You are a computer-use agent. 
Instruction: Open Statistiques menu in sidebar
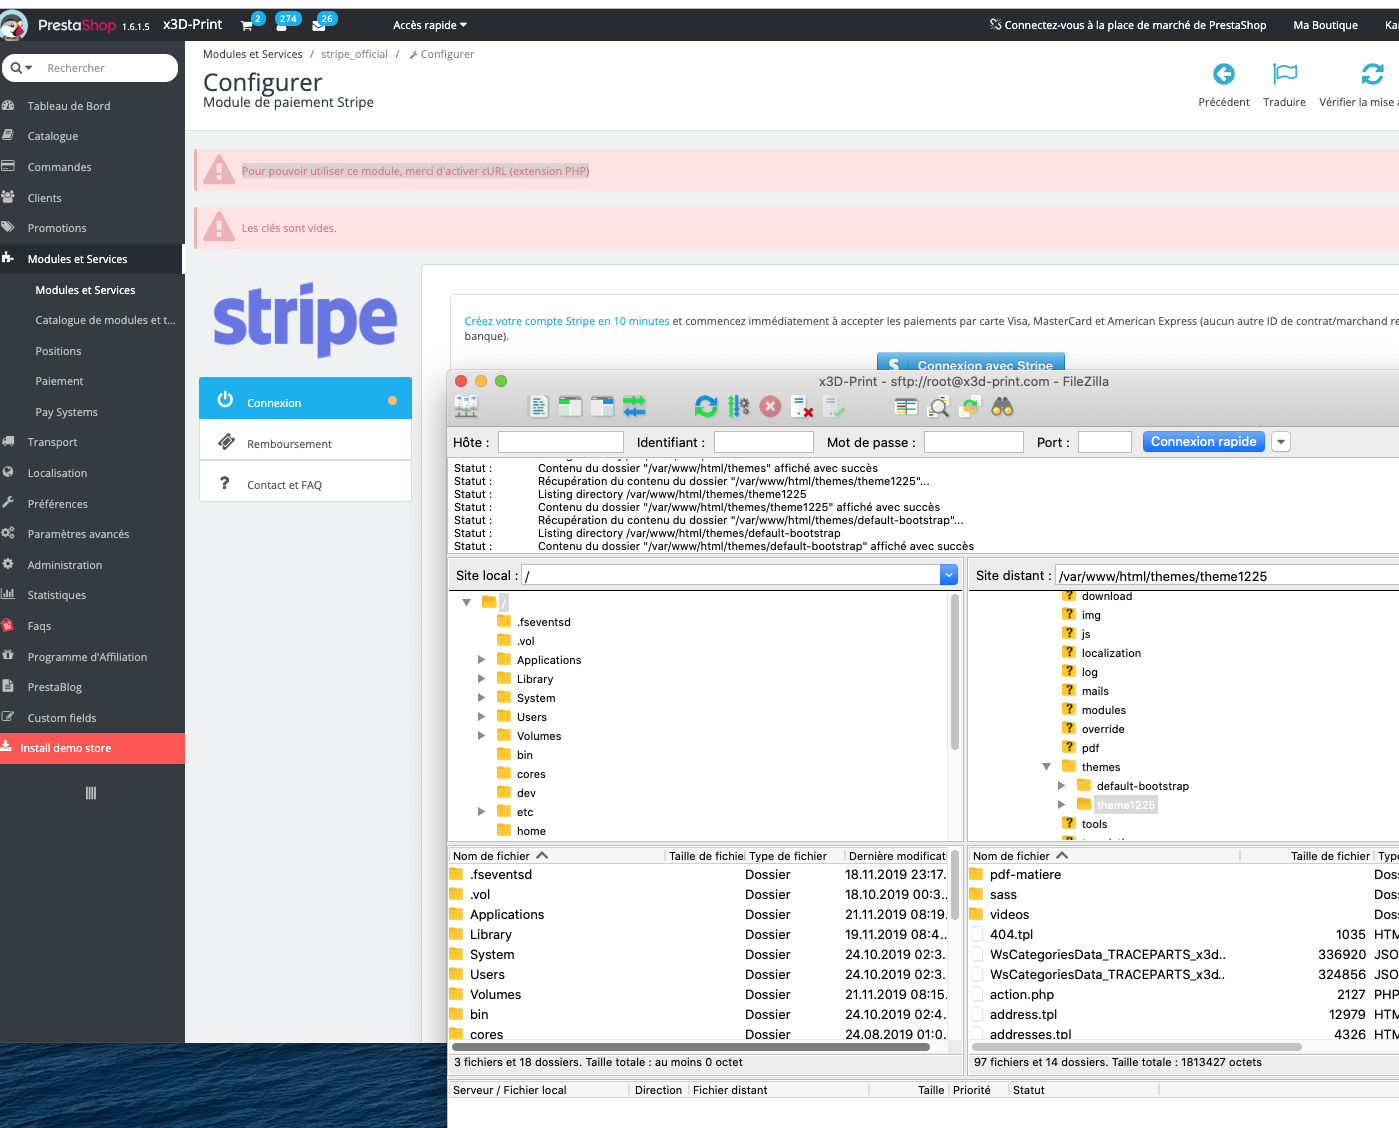point(57,595)
